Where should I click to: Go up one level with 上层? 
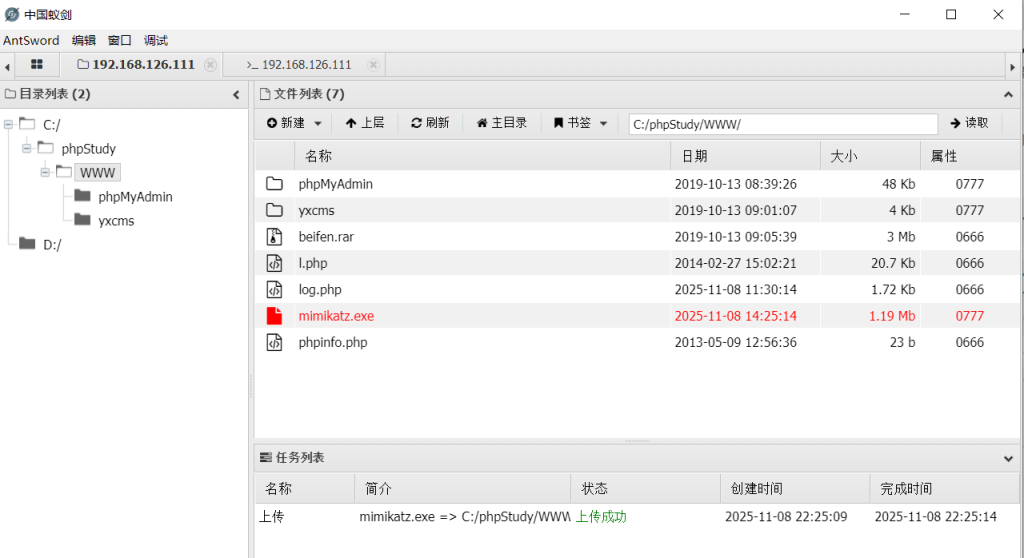coord(364,123)
